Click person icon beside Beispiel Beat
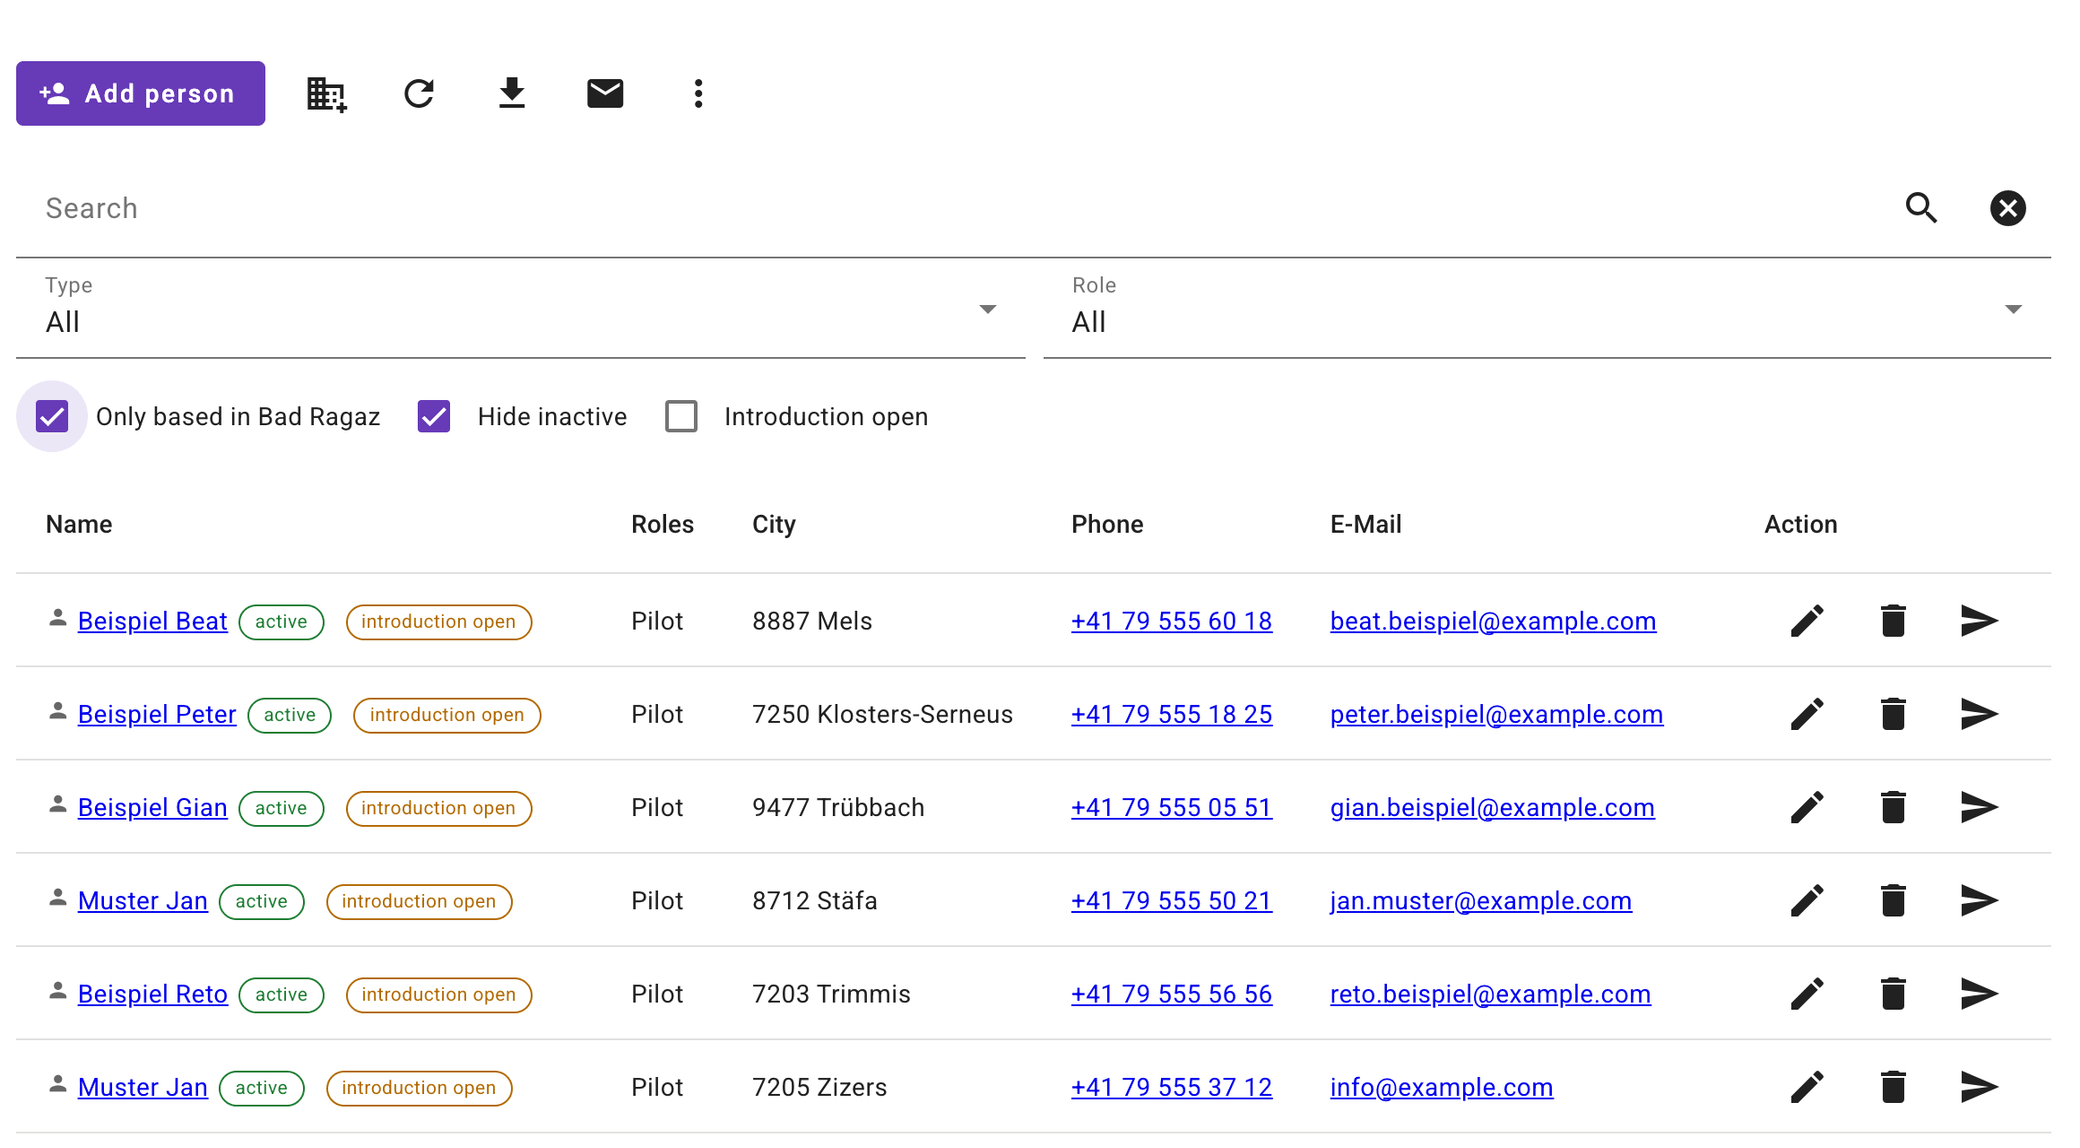 point(58,618)
